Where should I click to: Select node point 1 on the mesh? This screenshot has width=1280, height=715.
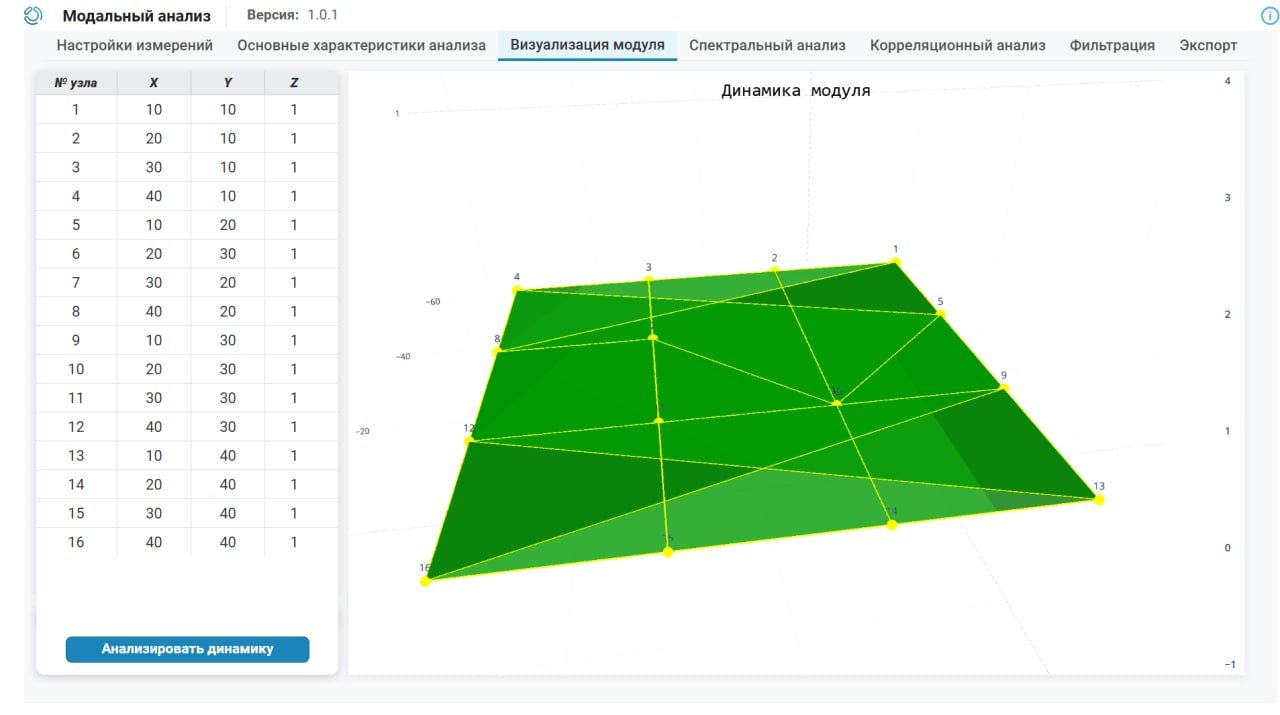point(895,262)
